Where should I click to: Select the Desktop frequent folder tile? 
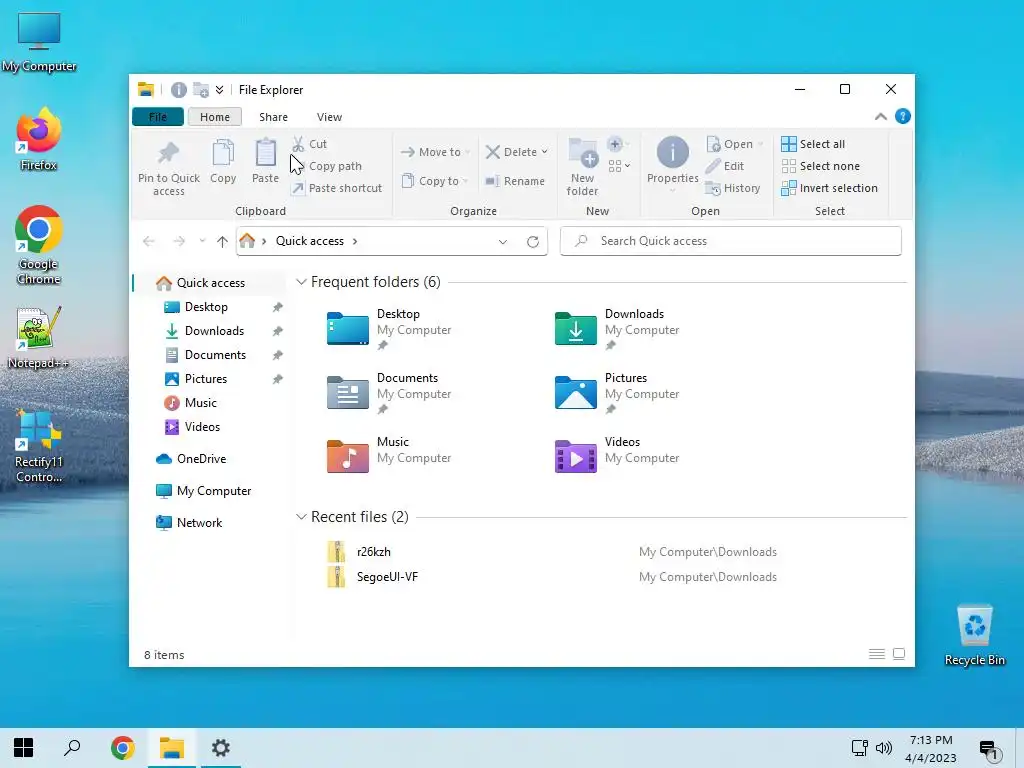[x=390, y=329]
